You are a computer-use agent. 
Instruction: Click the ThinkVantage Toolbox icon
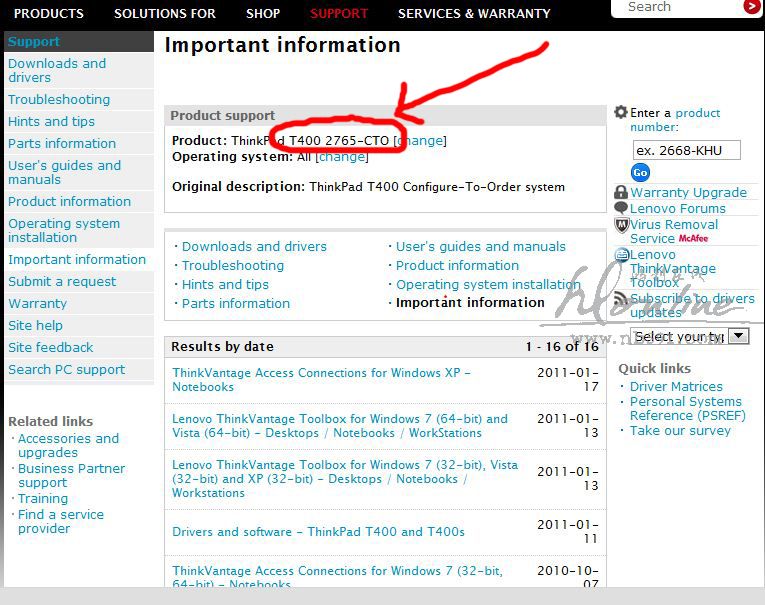[621, 256]
